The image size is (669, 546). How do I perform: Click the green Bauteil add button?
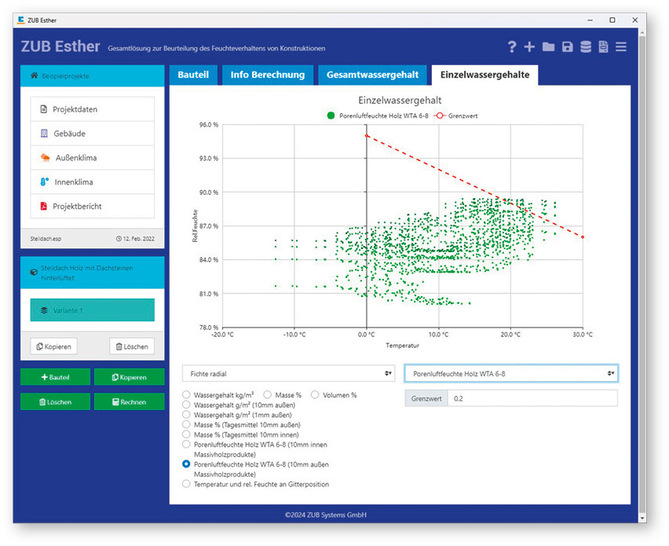tap(55, 377)
